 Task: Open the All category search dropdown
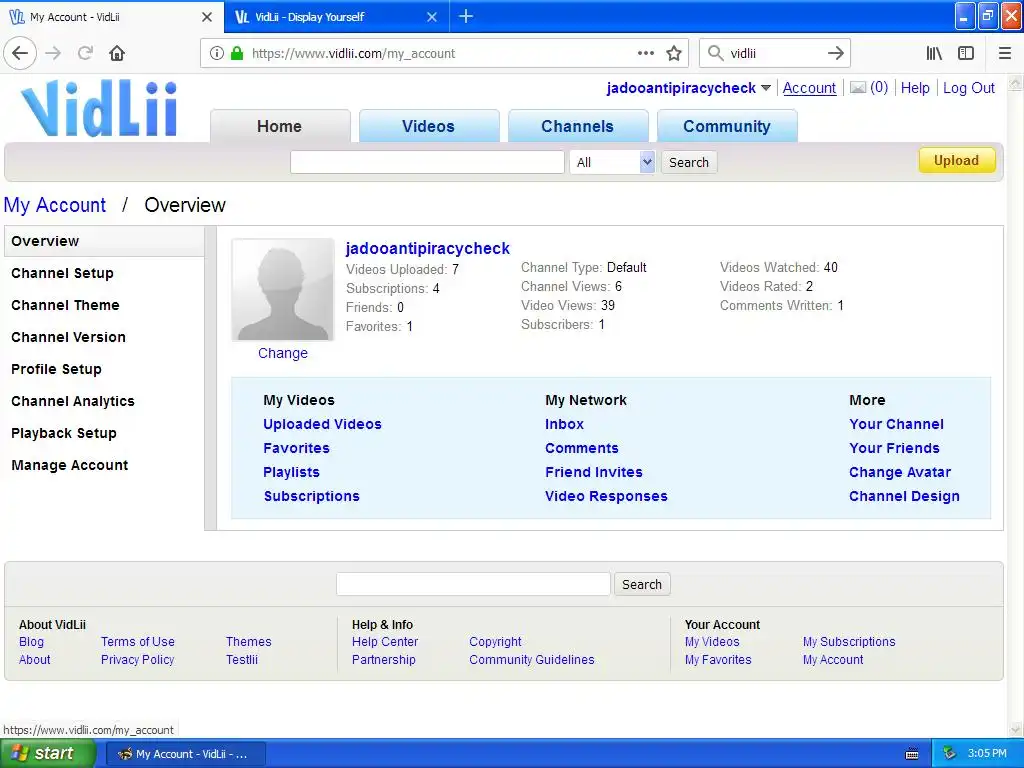tap(612, 162)
